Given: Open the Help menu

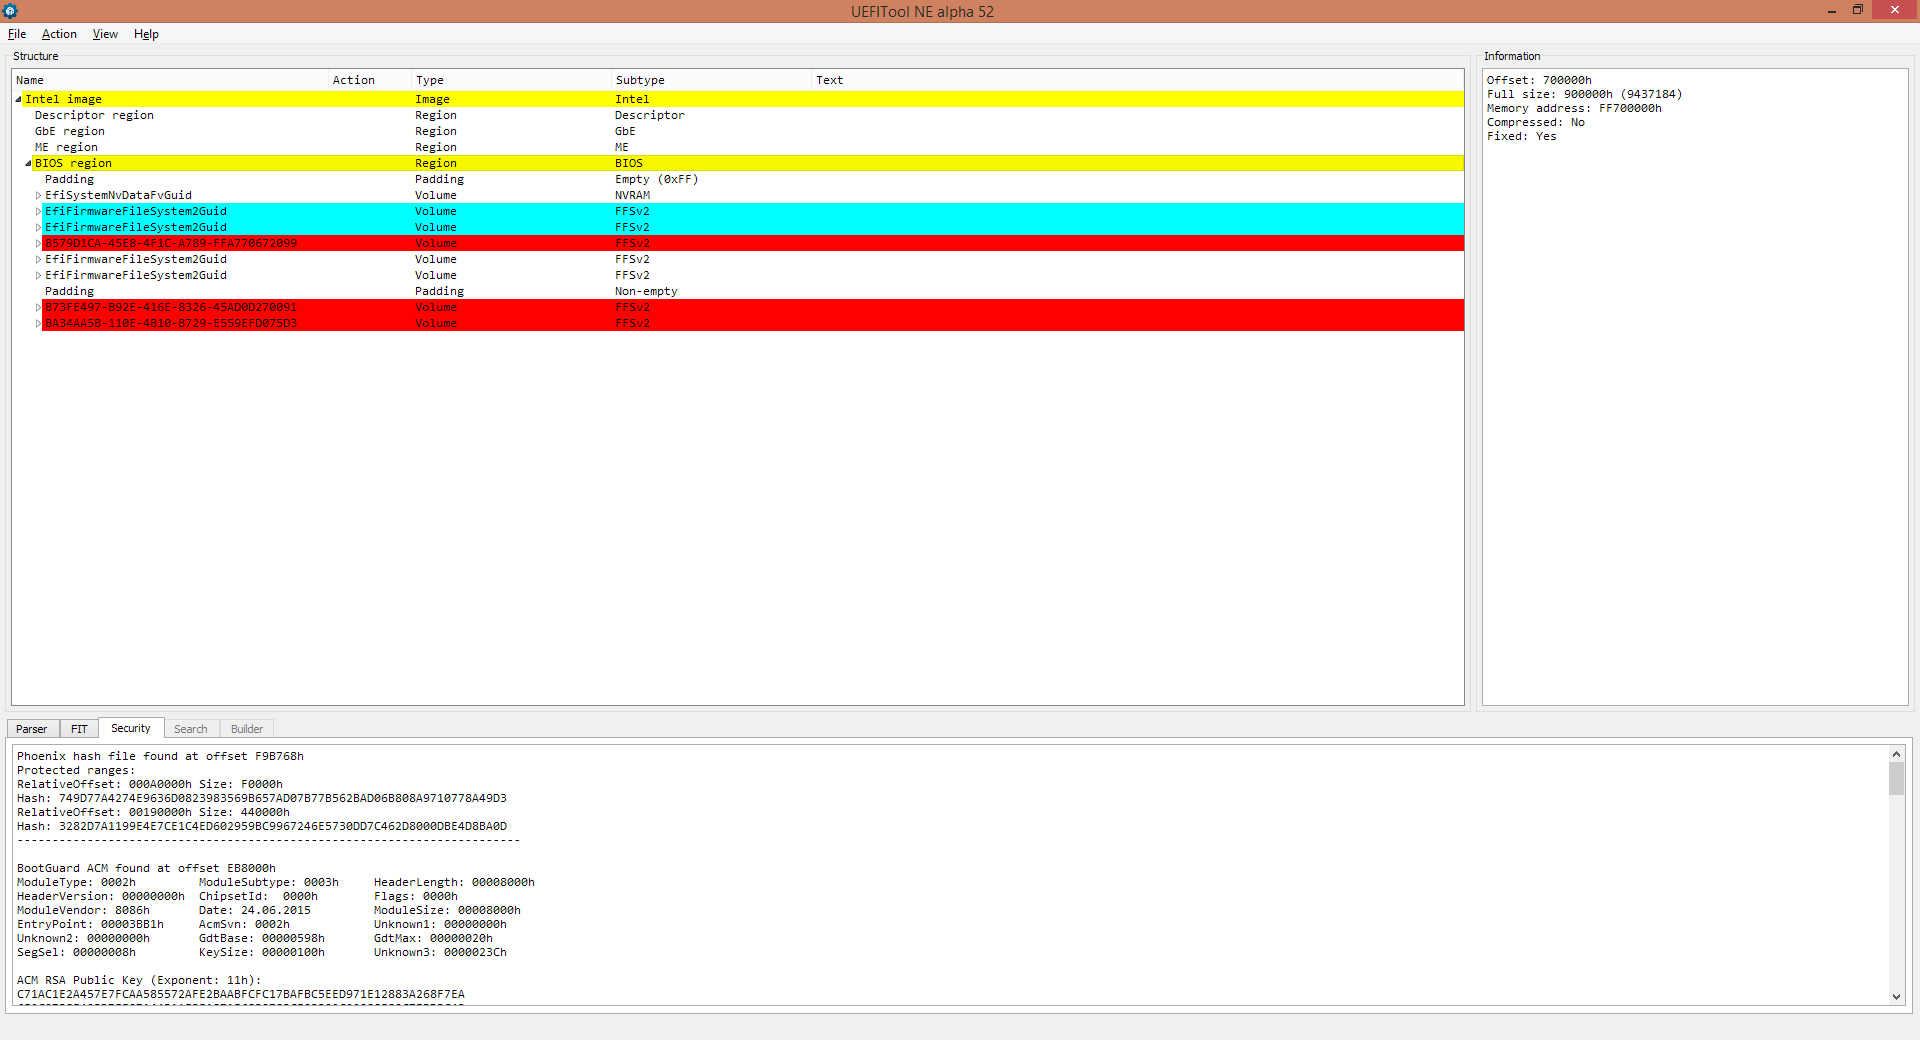Looking at the screenshot, I should 146,34.
